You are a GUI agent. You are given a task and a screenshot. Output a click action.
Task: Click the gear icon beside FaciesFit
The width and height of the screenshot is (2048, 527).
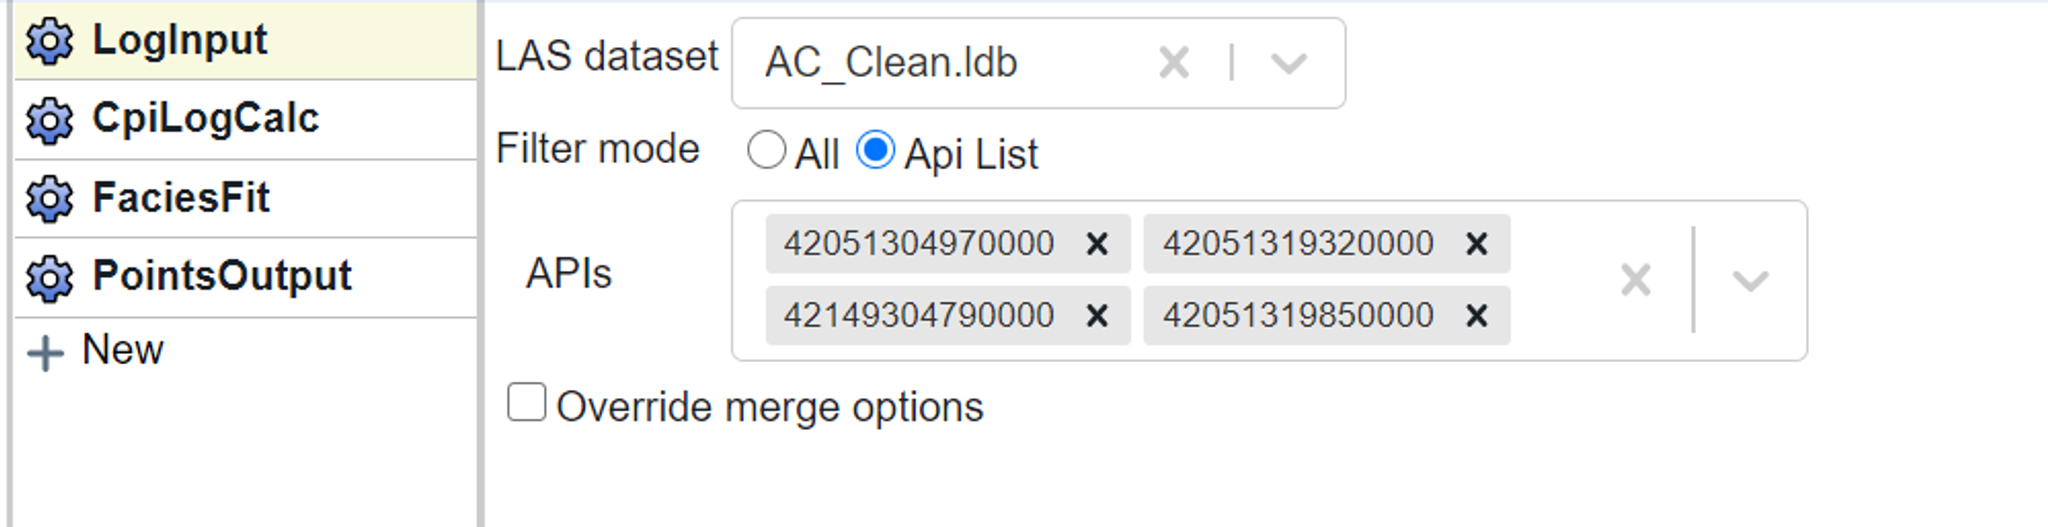click(x=49, y=199)
